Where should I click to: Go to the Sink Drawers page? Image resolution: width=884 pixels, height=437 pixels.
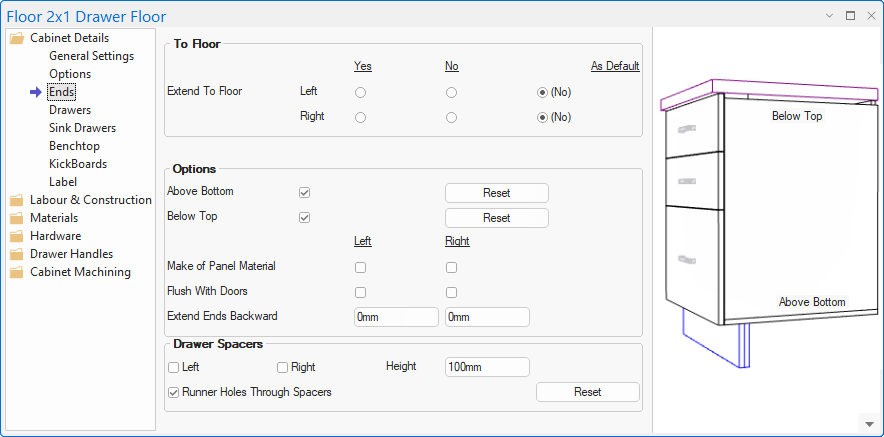pyautogui.click(x=82, y=128)
